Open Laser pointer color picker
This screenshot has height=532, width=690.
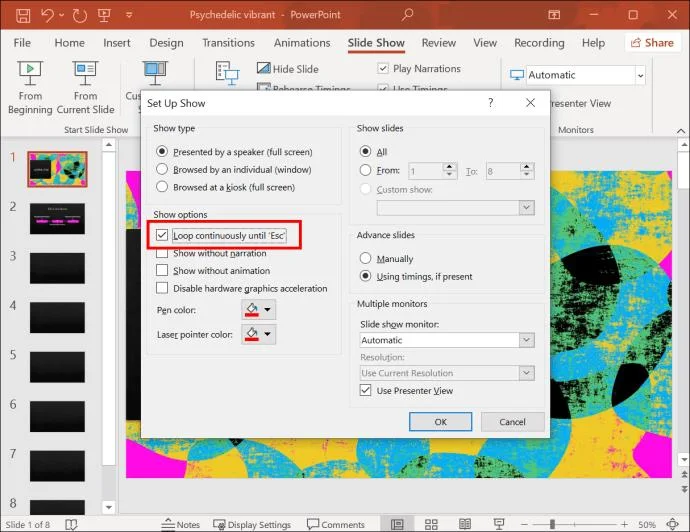pyautogui.click(x=259, y=334)
